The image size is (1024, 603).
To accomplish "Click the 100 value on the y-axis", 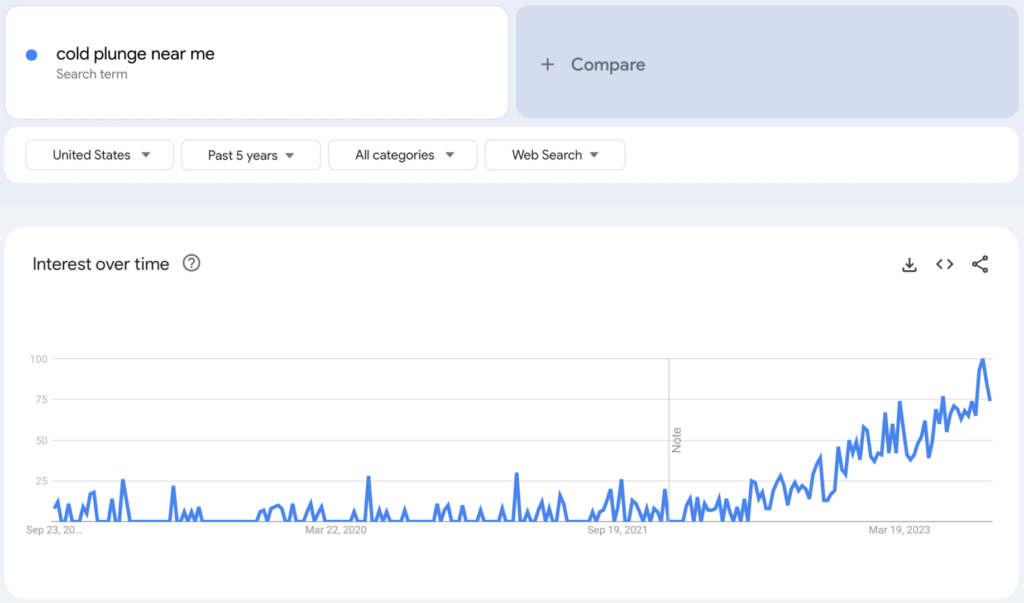I will coord(39,358).
